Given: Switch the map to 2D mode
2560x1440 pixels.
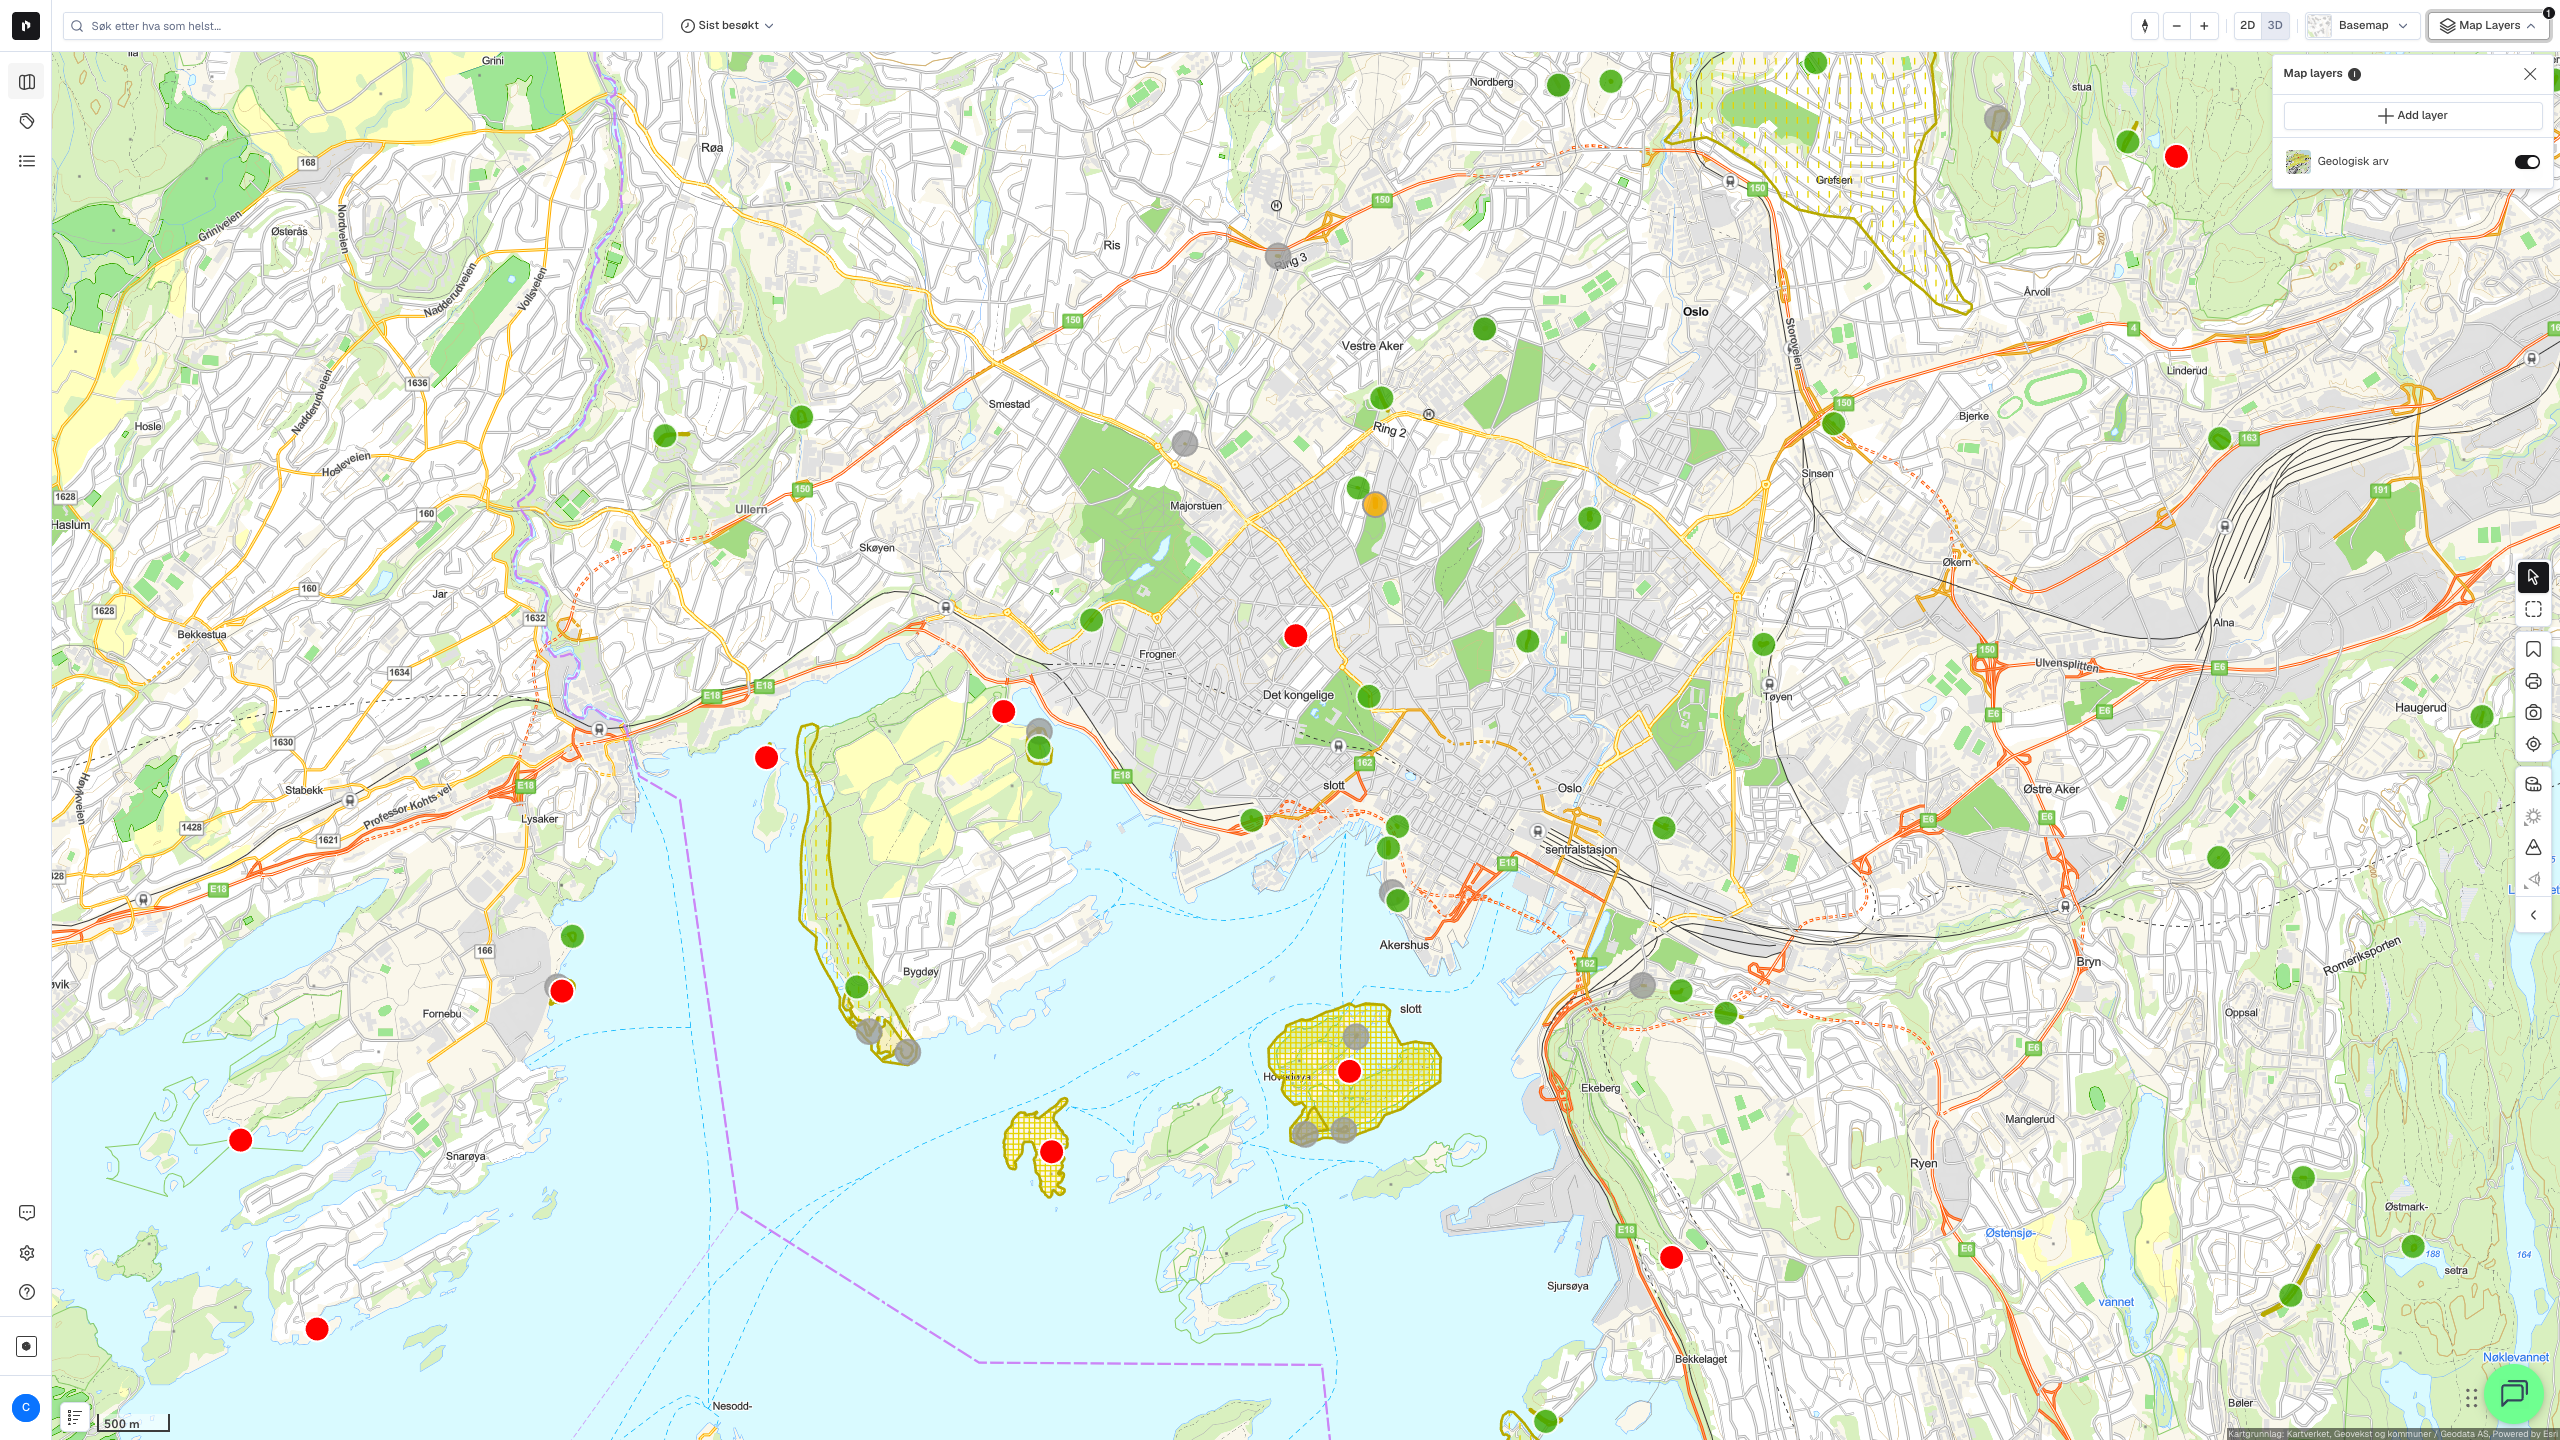Looking at the screenshot, I should point(2248,26).
